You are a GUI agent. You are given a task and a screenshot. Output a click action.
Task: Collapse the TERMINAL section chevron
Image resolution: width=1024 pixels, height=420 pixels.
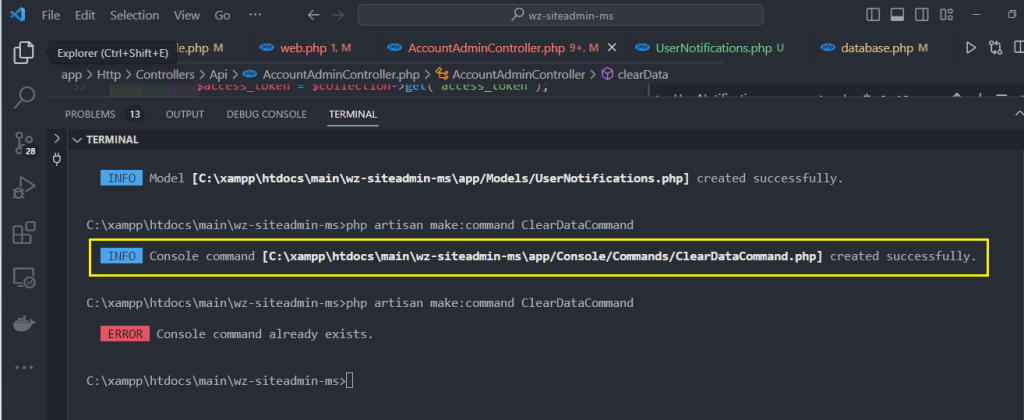coord(76,139)
